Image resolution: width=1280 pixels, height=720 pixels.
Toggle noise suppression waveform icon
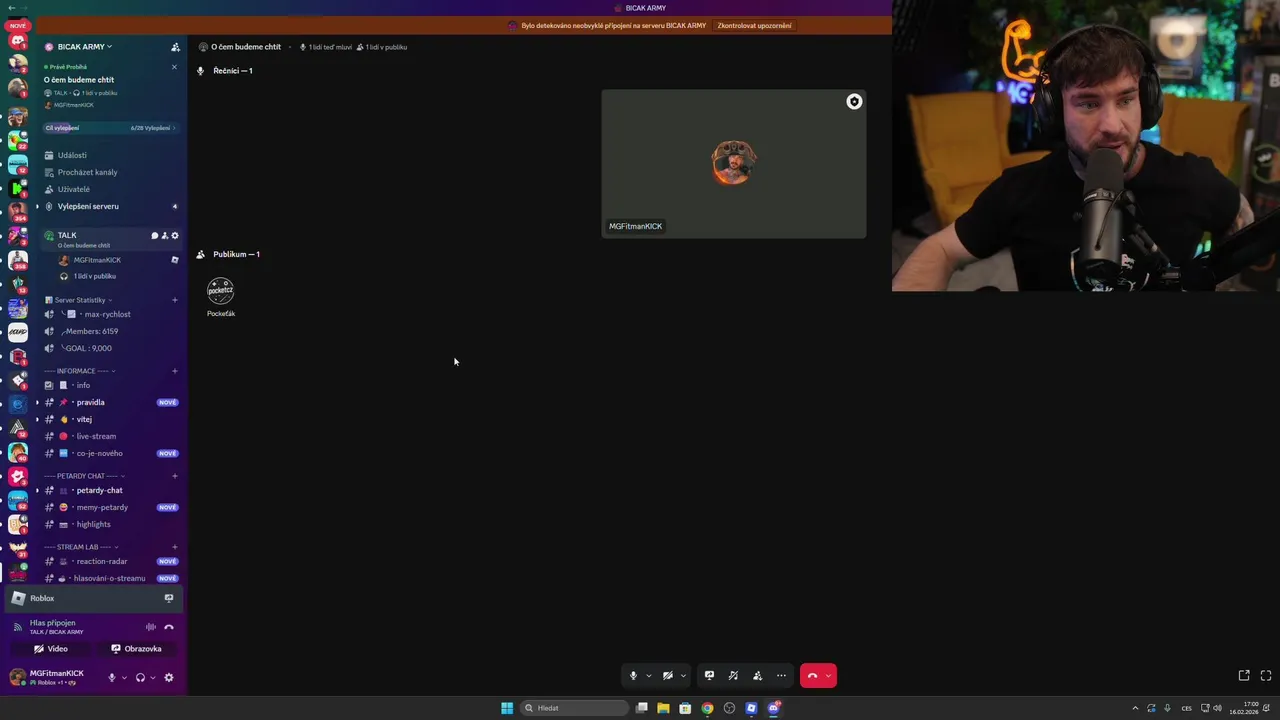(151, 627)
